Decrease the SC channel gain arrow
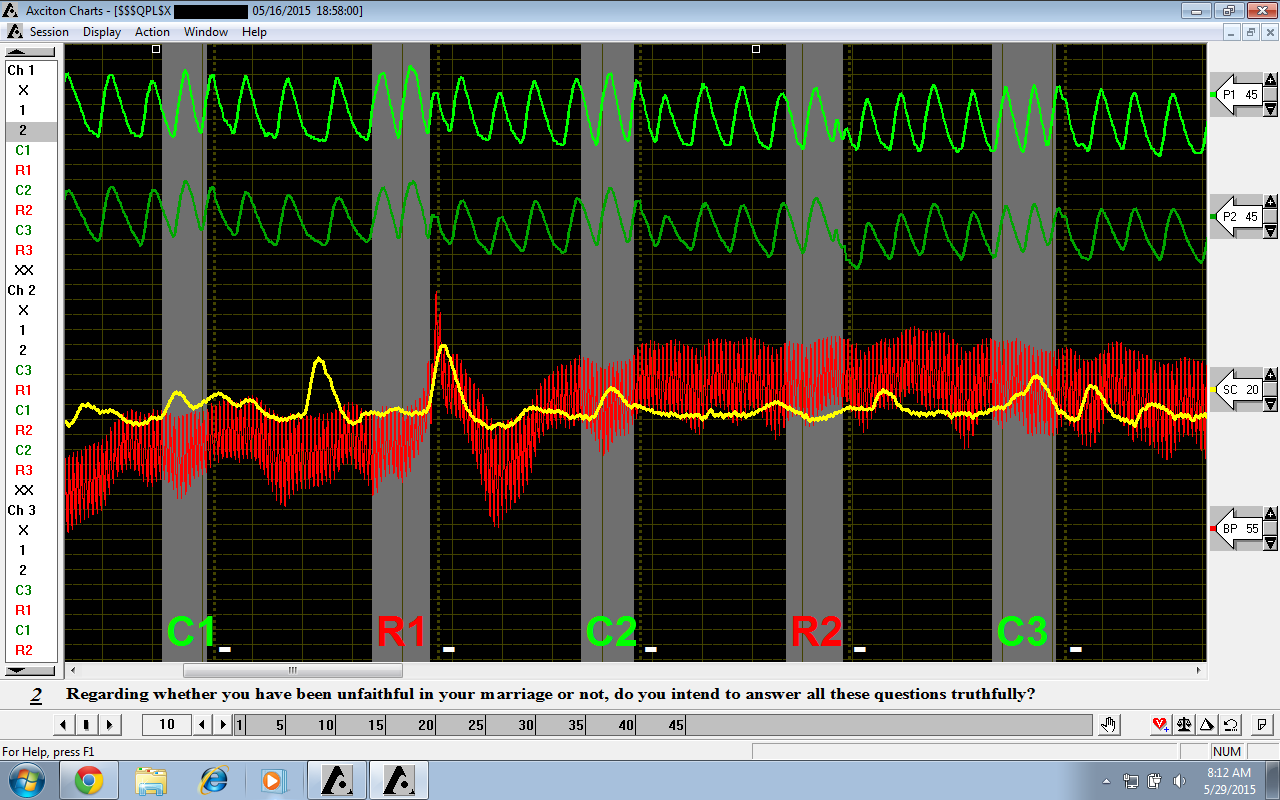The width and height of the screenshot is (1280, 800). pyautogui.click(x=1271, y=404)
